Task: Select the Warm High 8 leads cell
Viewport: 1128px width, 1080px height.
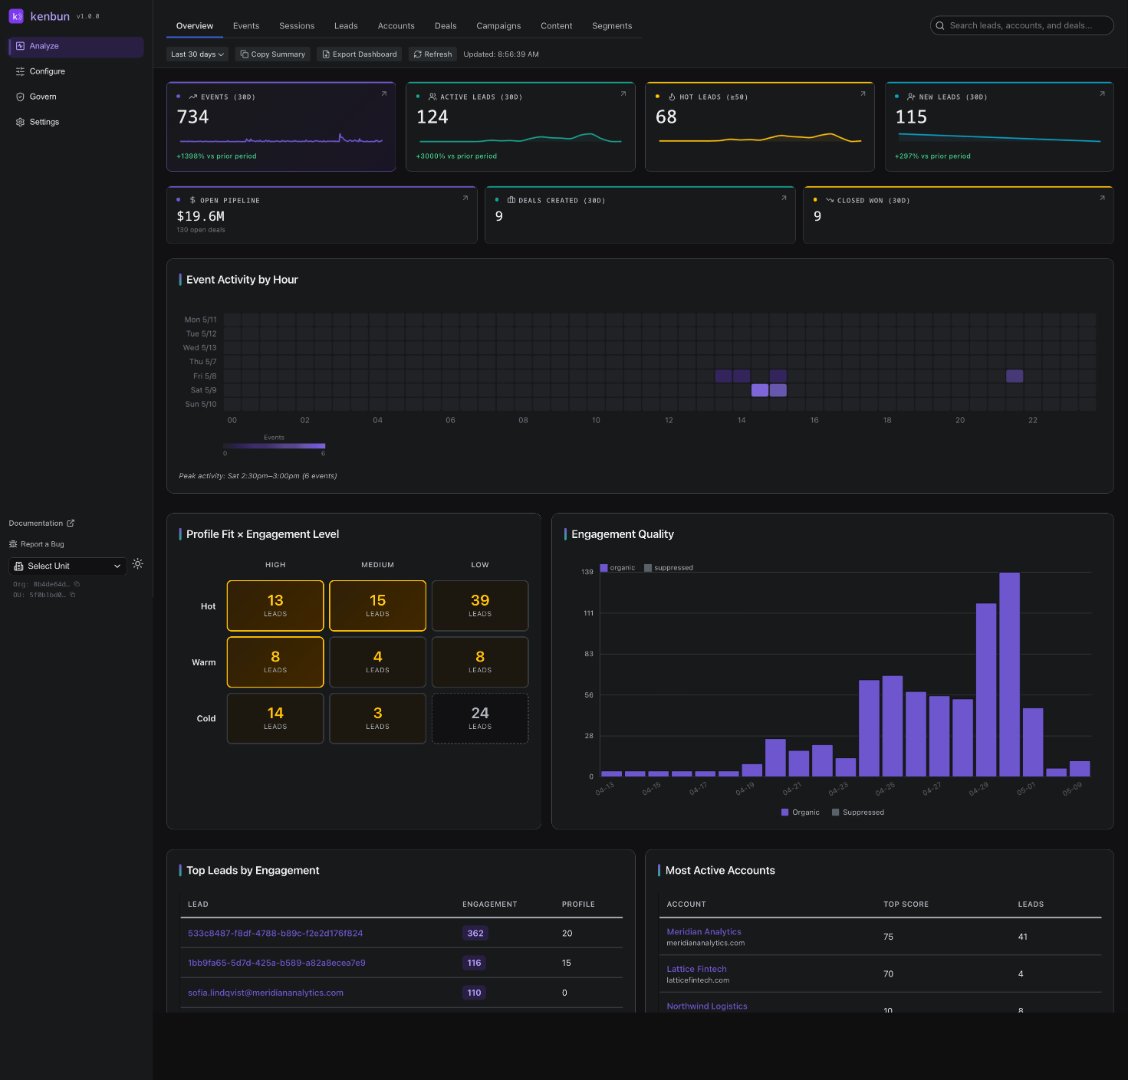Action: 275,662
